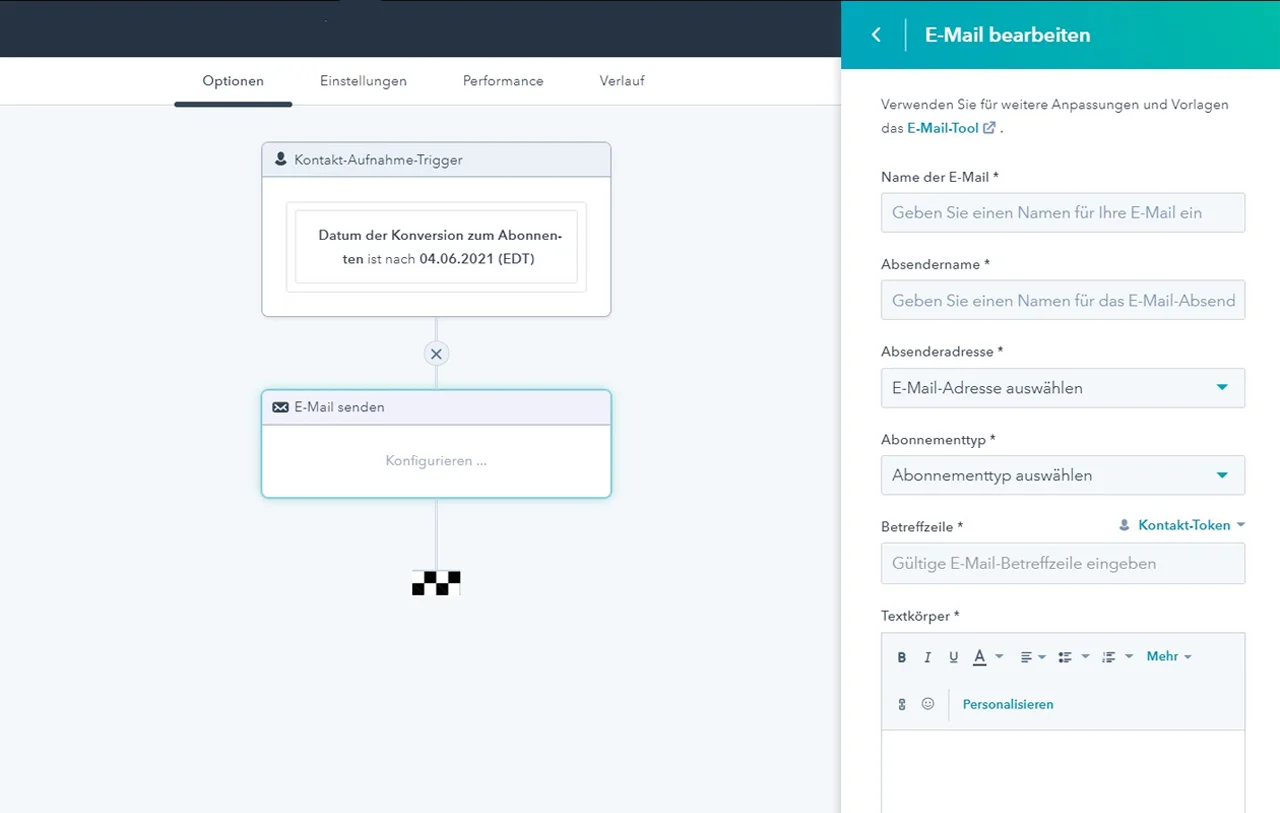Open the emoji picker smiley icon
1280x813 pixels.
click(928, 704)
